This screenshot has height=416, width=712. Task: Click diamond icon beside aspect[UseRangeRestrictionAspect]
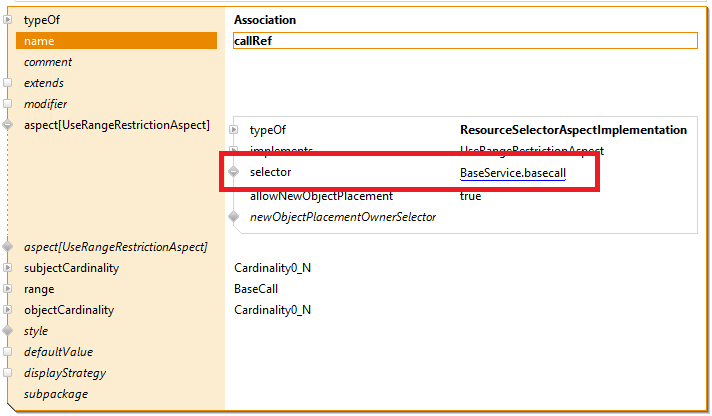pyautogui.click(x=9, y=125)
